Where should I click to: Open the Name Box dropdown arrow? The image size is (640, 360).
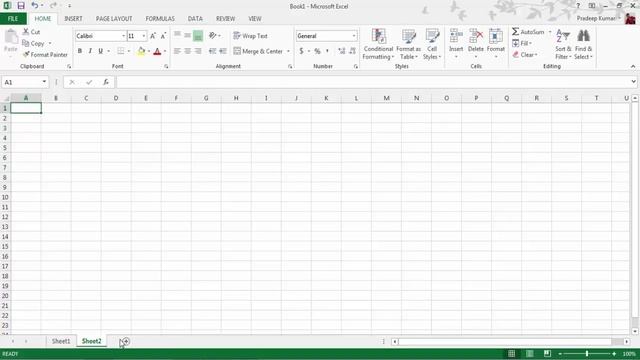click(x=44, y=82)
